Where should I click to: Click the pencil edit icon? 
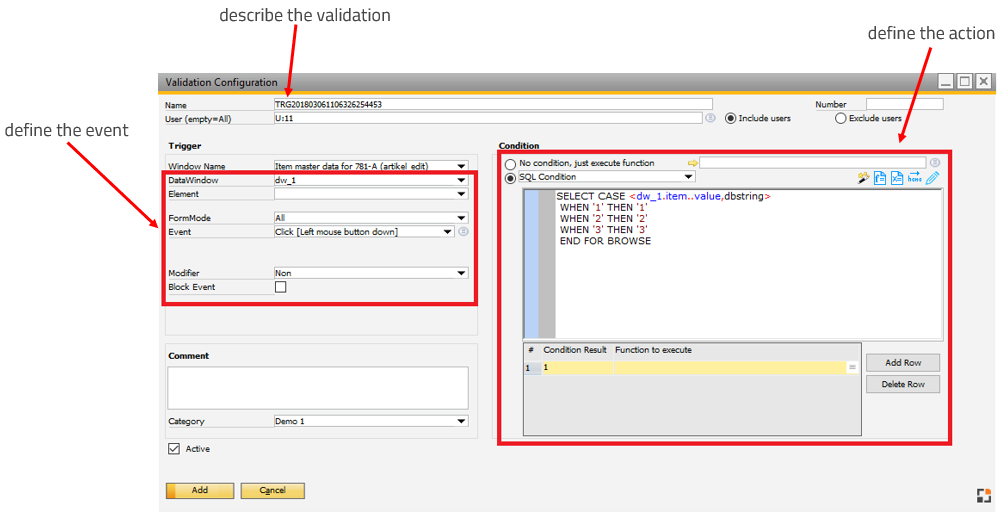tap(933, 178)
